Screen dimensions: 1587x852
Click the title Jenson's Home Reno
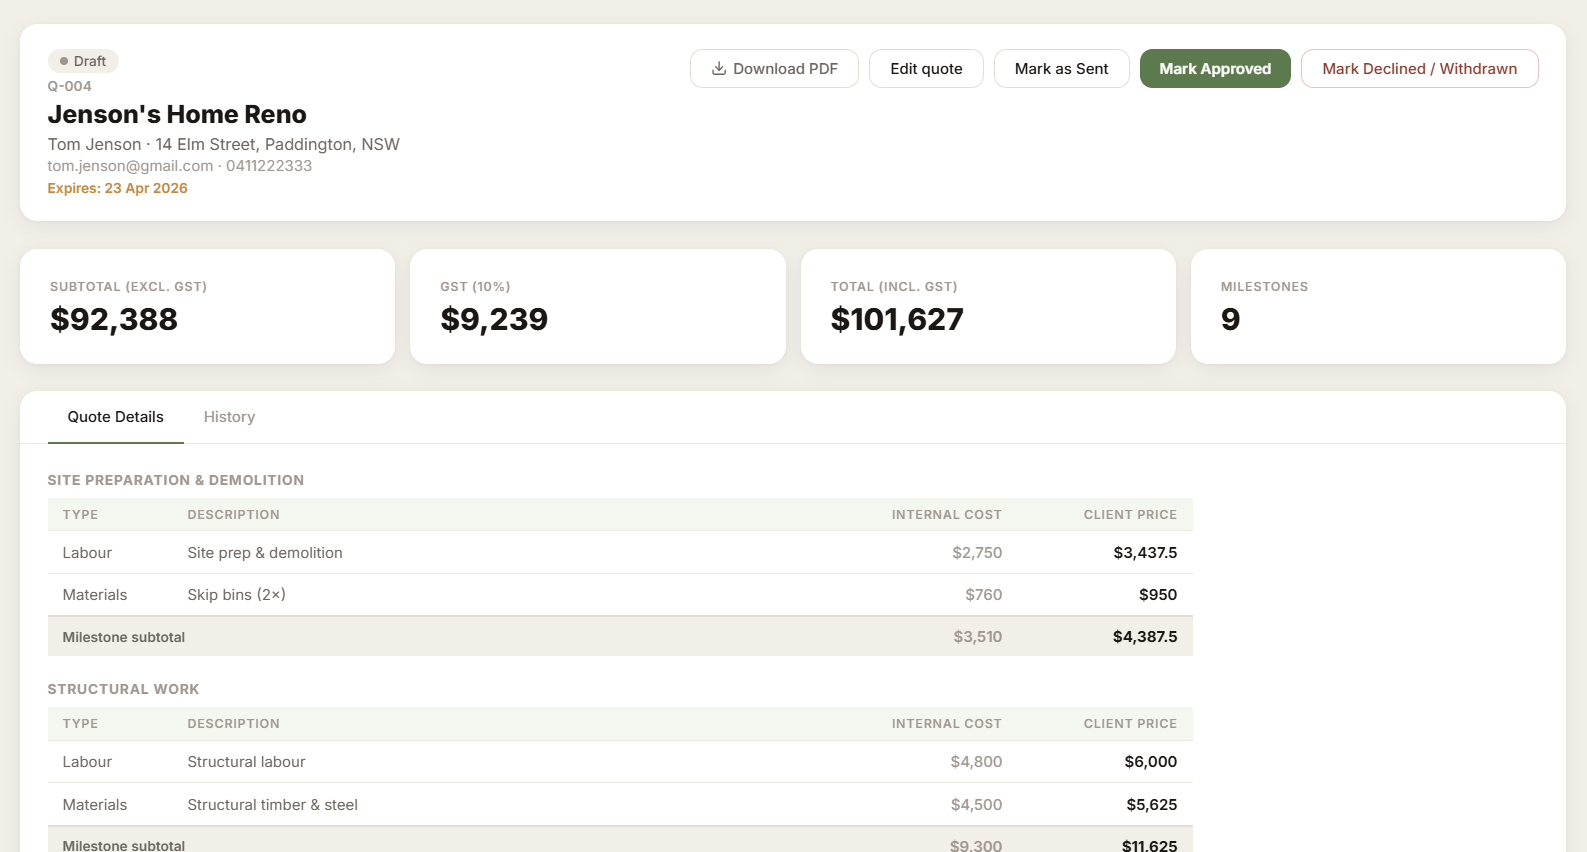tap(177, 114)
